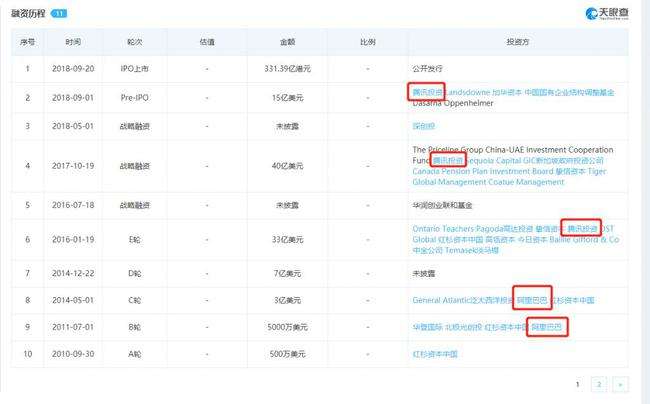Select the date cell 2014-05-01
650x404 pixels.
pyautogui.click(x=73, y=300)
